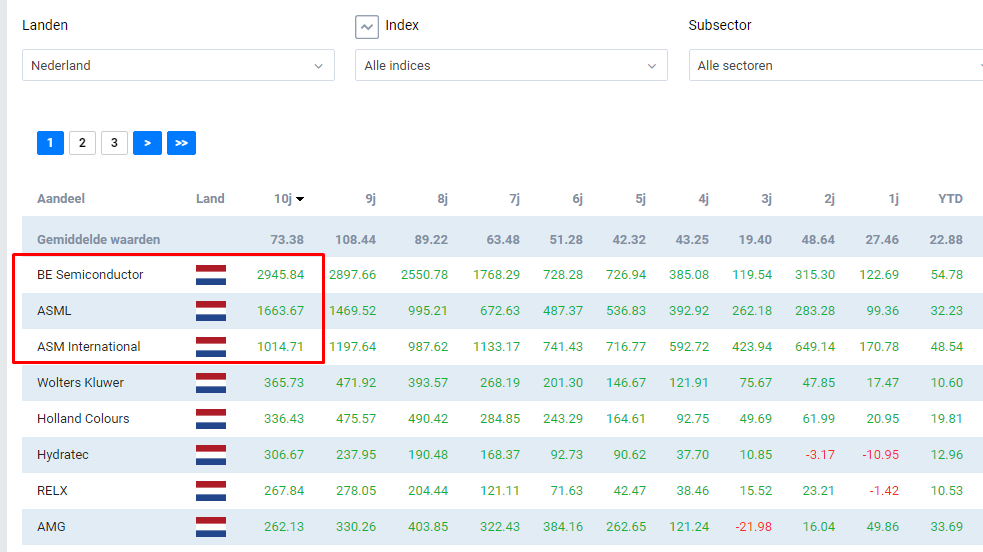Open the Index dropdown showing Alle indices

coord(511,65)
